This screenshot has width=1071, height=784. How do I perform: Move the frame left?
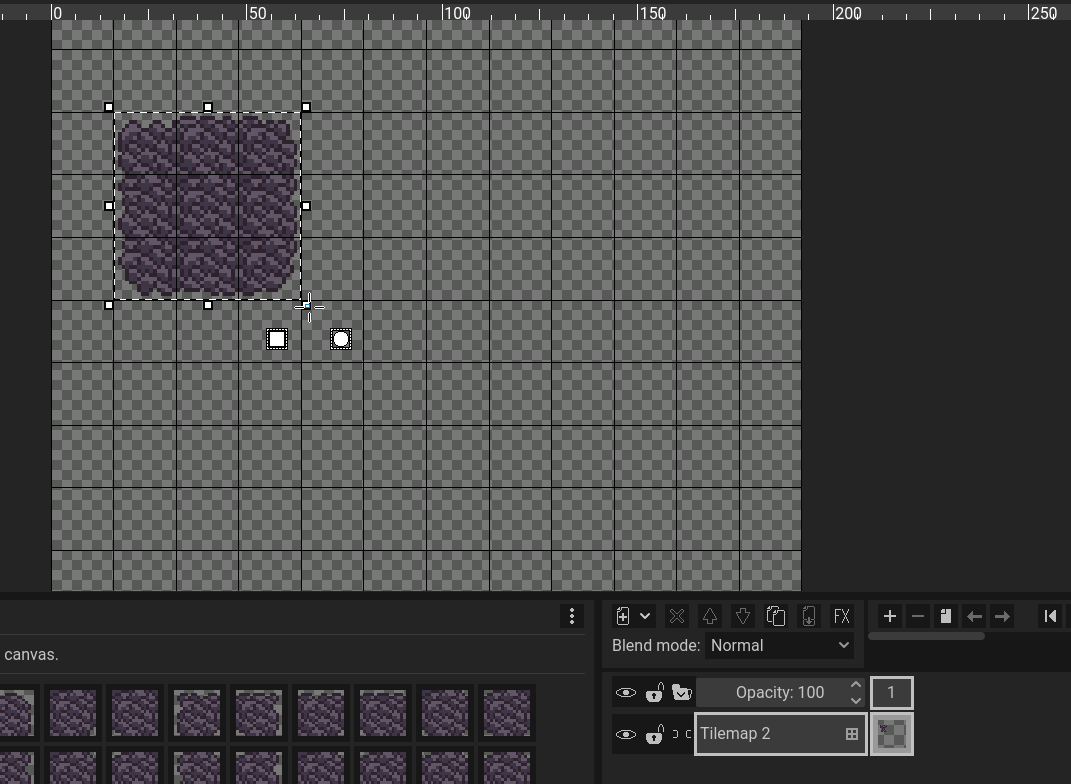[x=973, y=616]
